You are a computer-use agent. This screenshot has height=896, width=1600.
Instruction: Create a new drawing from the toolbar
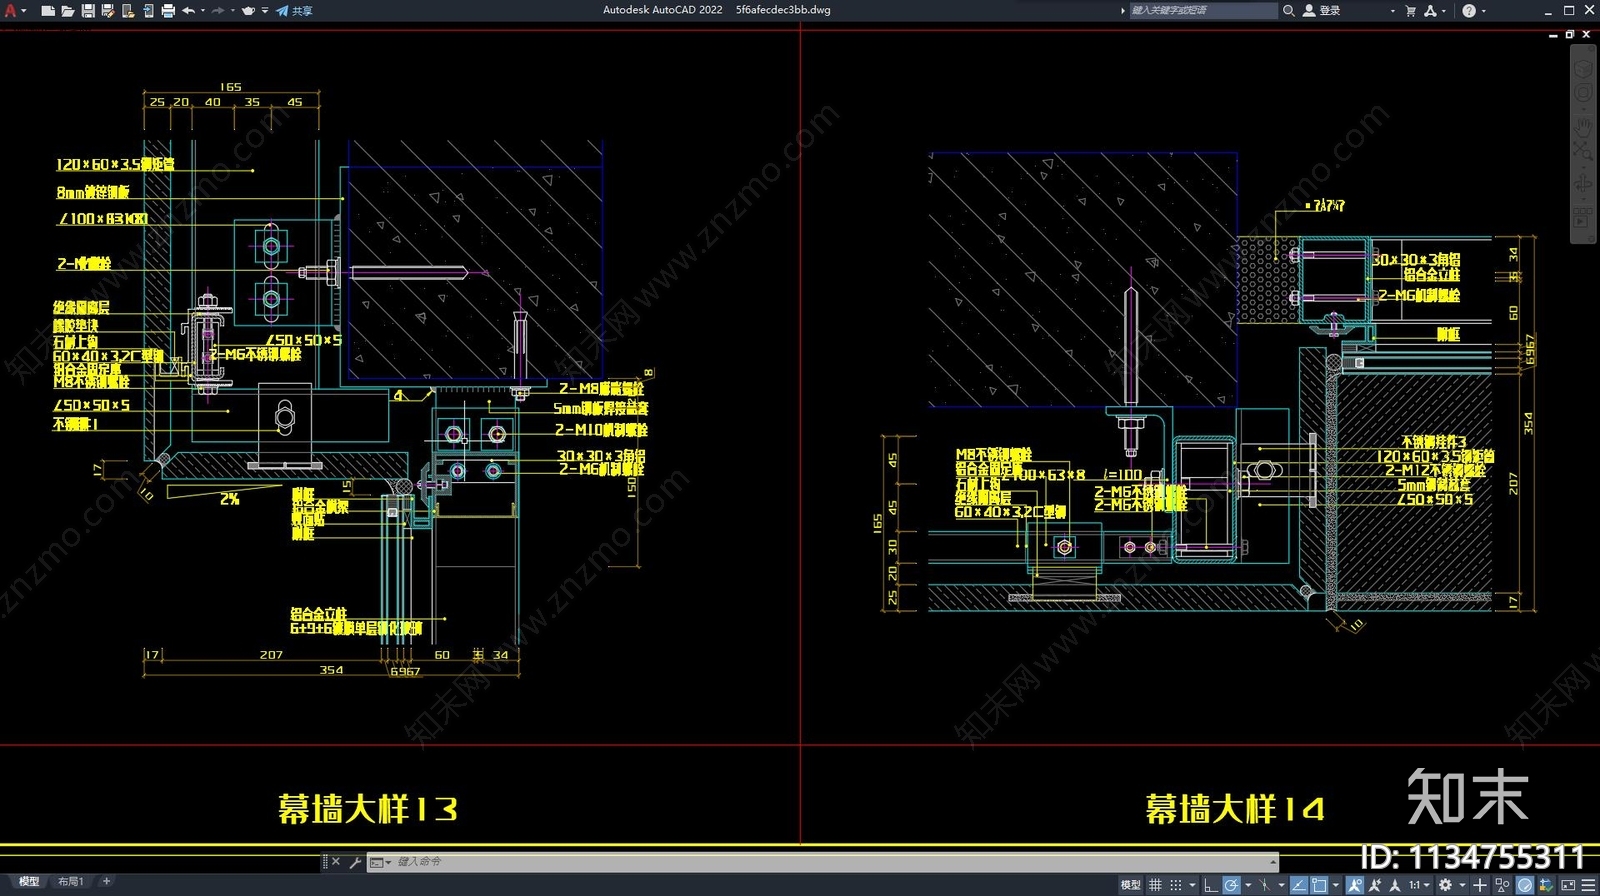[47, 11]
